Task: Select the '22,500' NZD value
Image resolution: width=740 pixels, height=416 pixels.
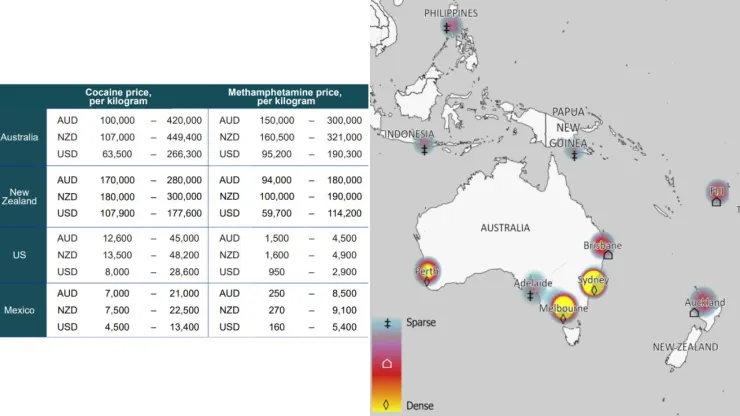Action: (x=185, y=310)
